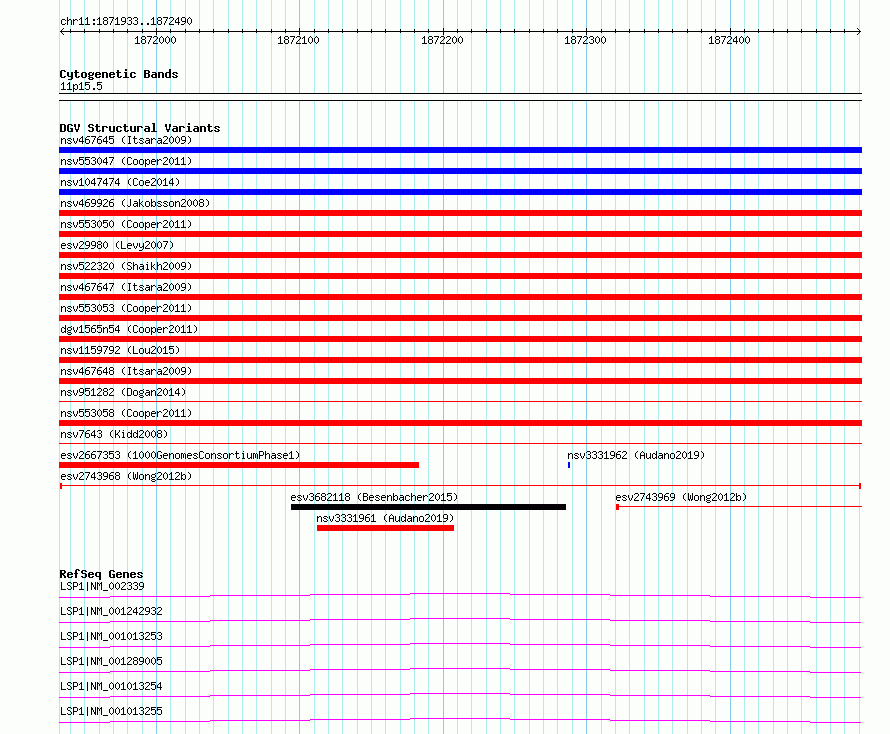Image resolution: width=890 pixels, height=734 pixels.
Task: Click the red esv2667353 variant bar
Action: (239, 465)
